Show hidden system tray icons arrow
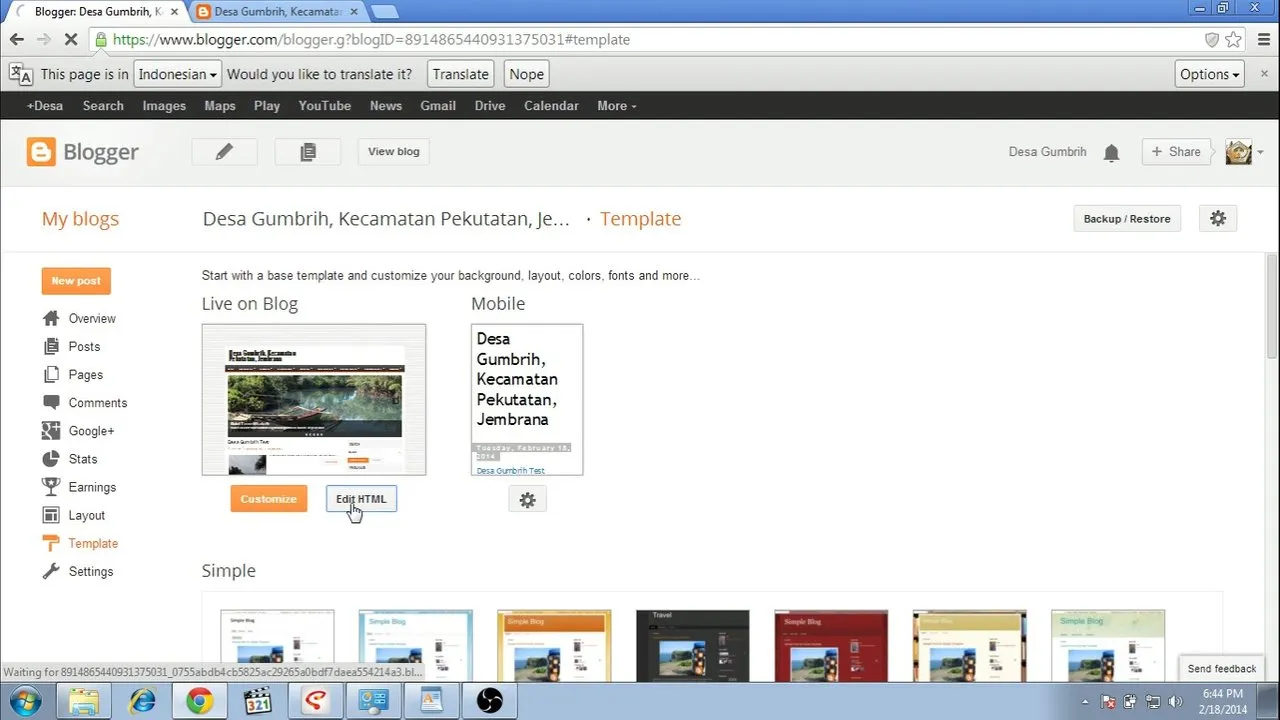 tap(1086, 701)
